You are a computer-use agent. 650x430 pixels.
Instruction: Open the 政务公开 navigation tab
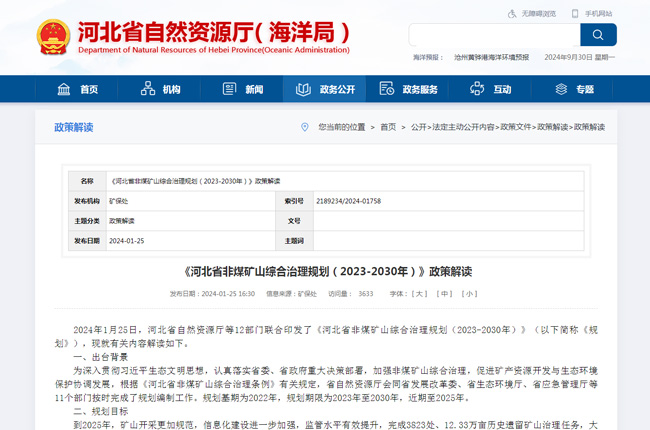pyautogui.click(x=325, y=89)
